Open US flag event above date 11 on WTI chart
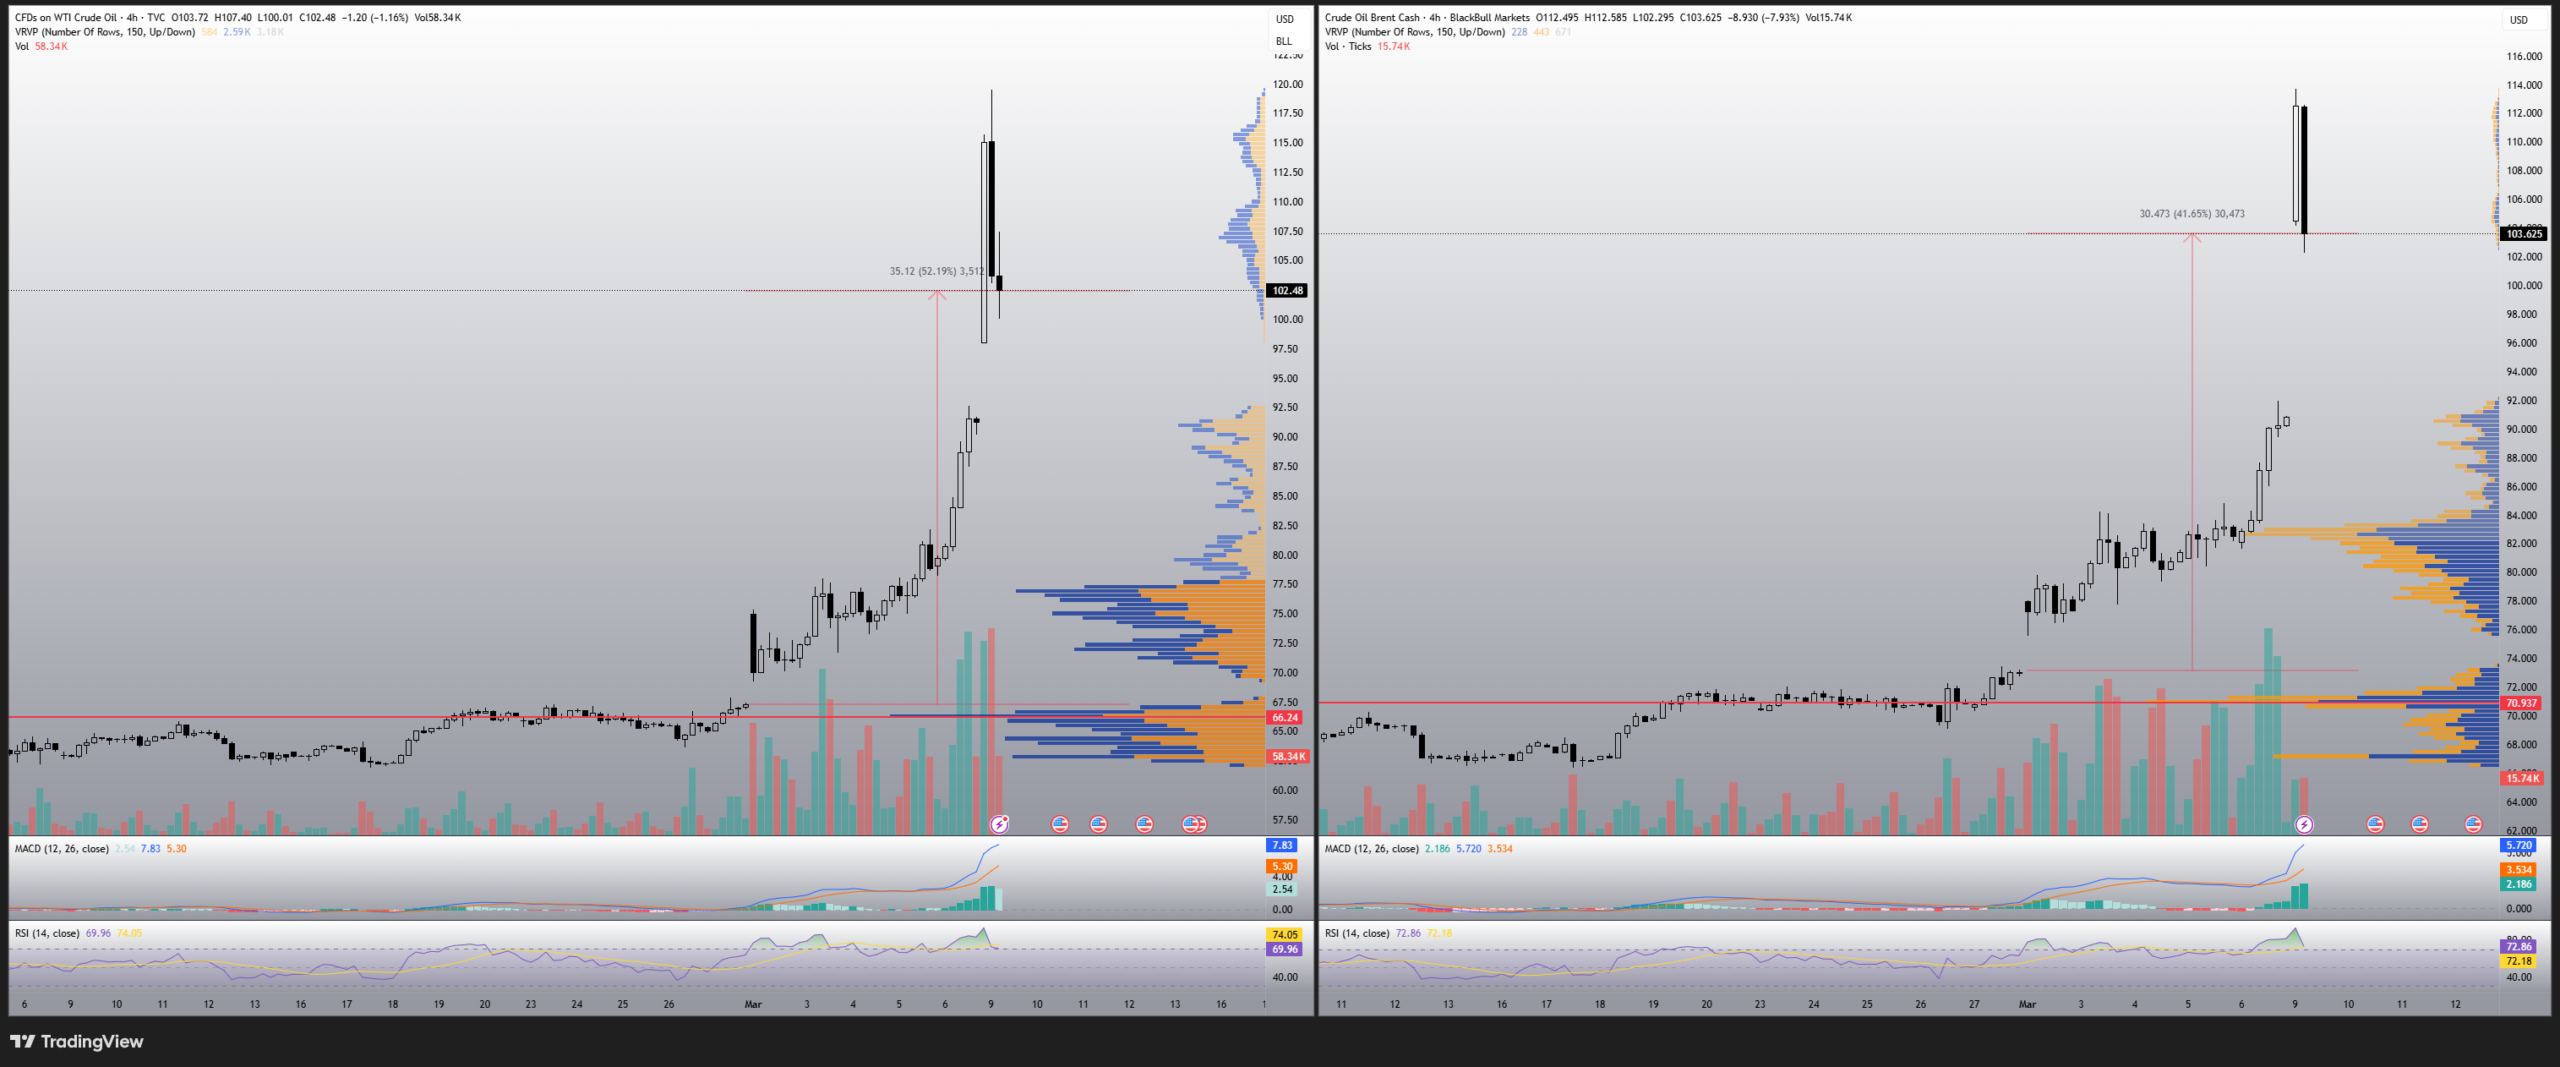The height and width of the screenshot is (1067, 2560). pos(1098,824)
